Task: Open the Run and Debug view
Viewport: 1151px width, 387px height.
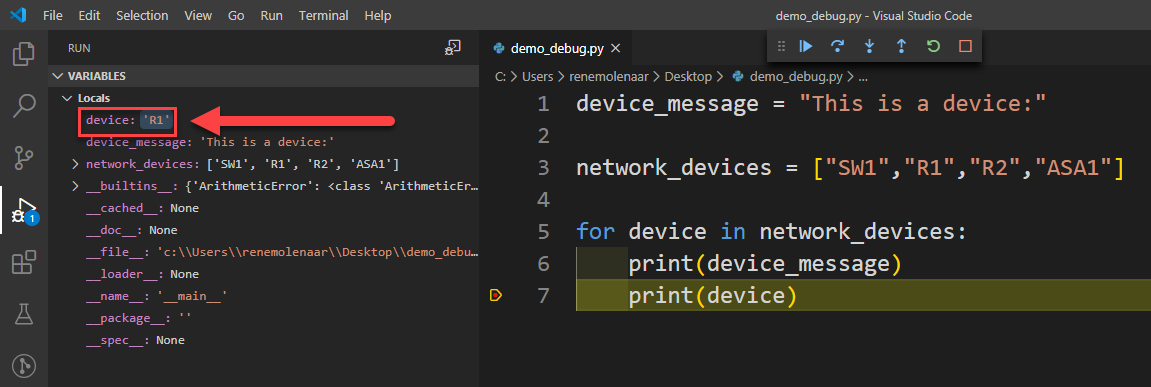Action: 24,210
